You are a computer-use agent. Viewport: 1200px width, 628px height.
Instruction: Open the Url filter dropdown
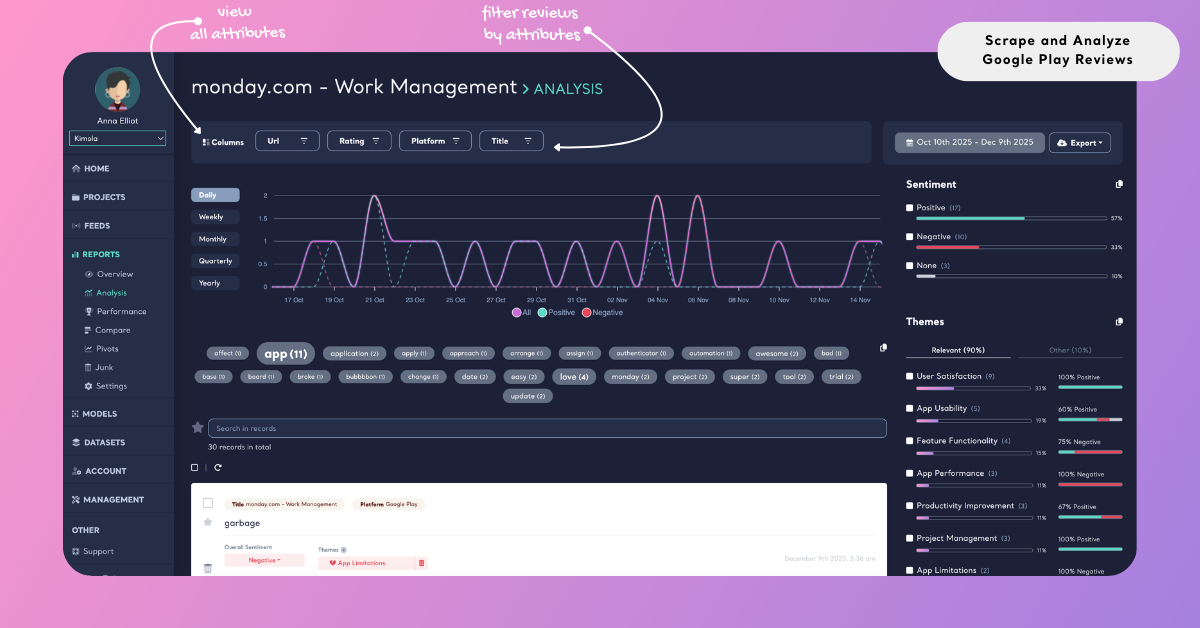[288, 141]
